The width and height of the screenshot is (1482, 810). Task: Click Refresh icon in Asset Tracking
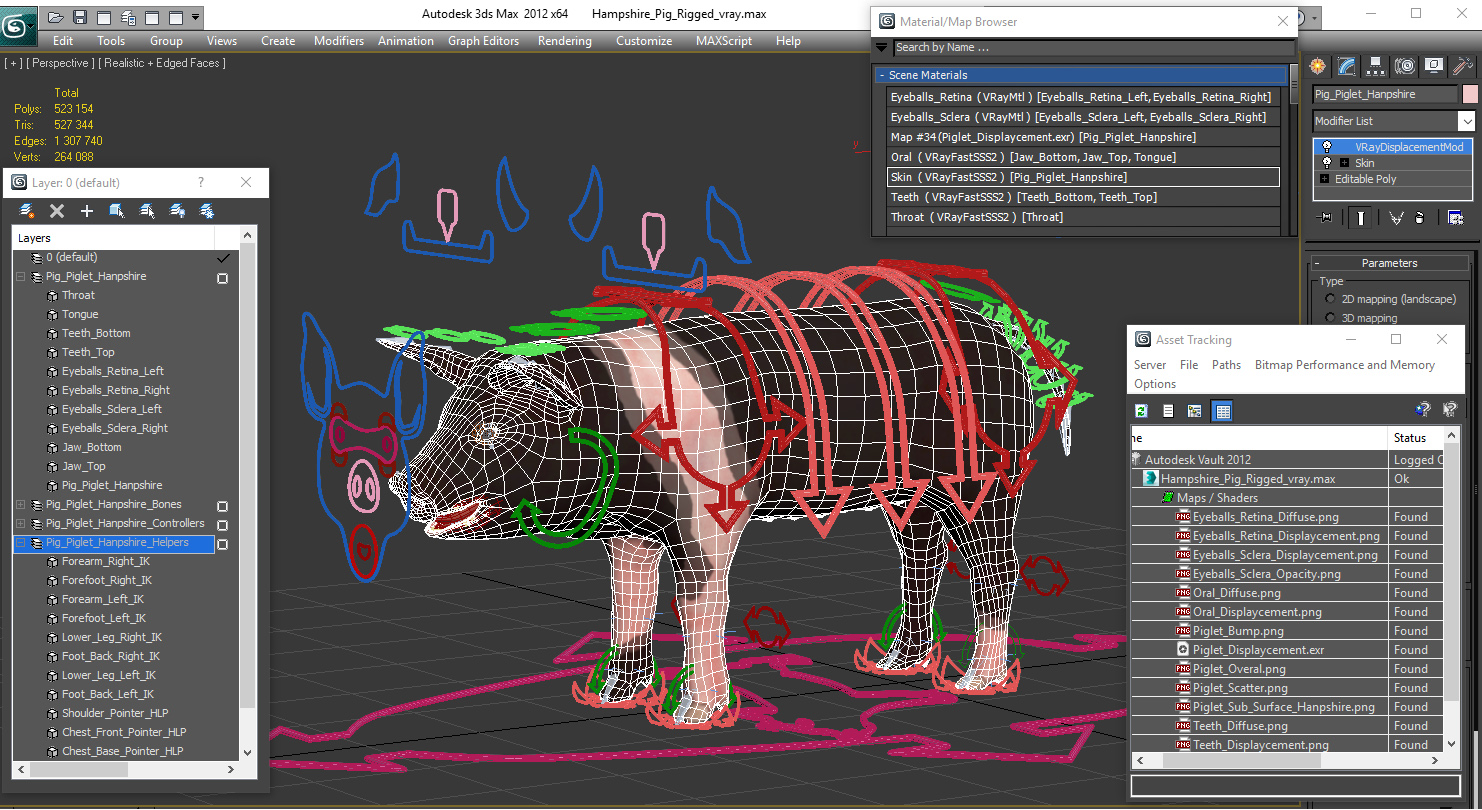[1141, 411]
